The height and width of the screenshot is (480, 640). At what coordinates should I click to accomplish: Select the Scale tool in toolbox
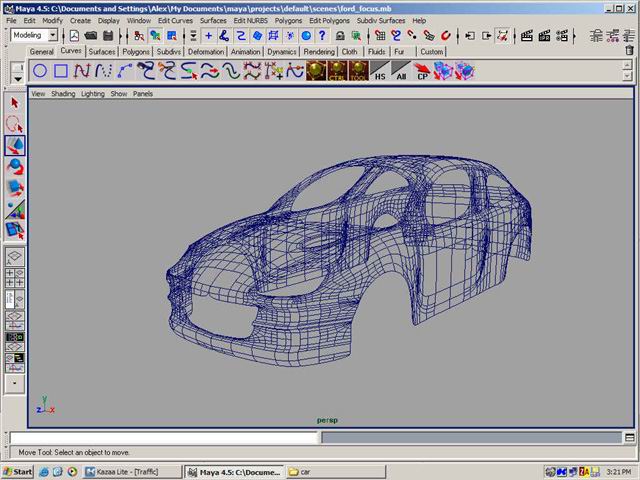coord(15,188)
